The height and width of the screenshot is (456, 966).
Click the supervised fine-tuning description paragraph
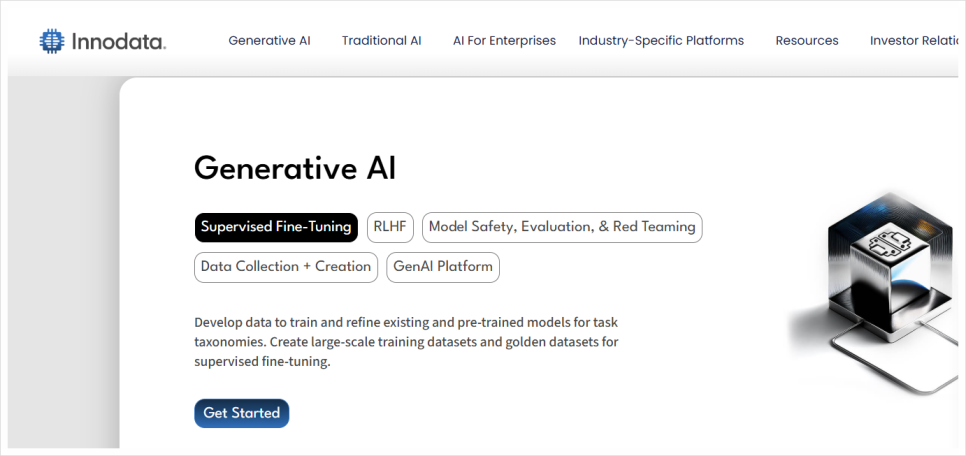click(406, 342)
